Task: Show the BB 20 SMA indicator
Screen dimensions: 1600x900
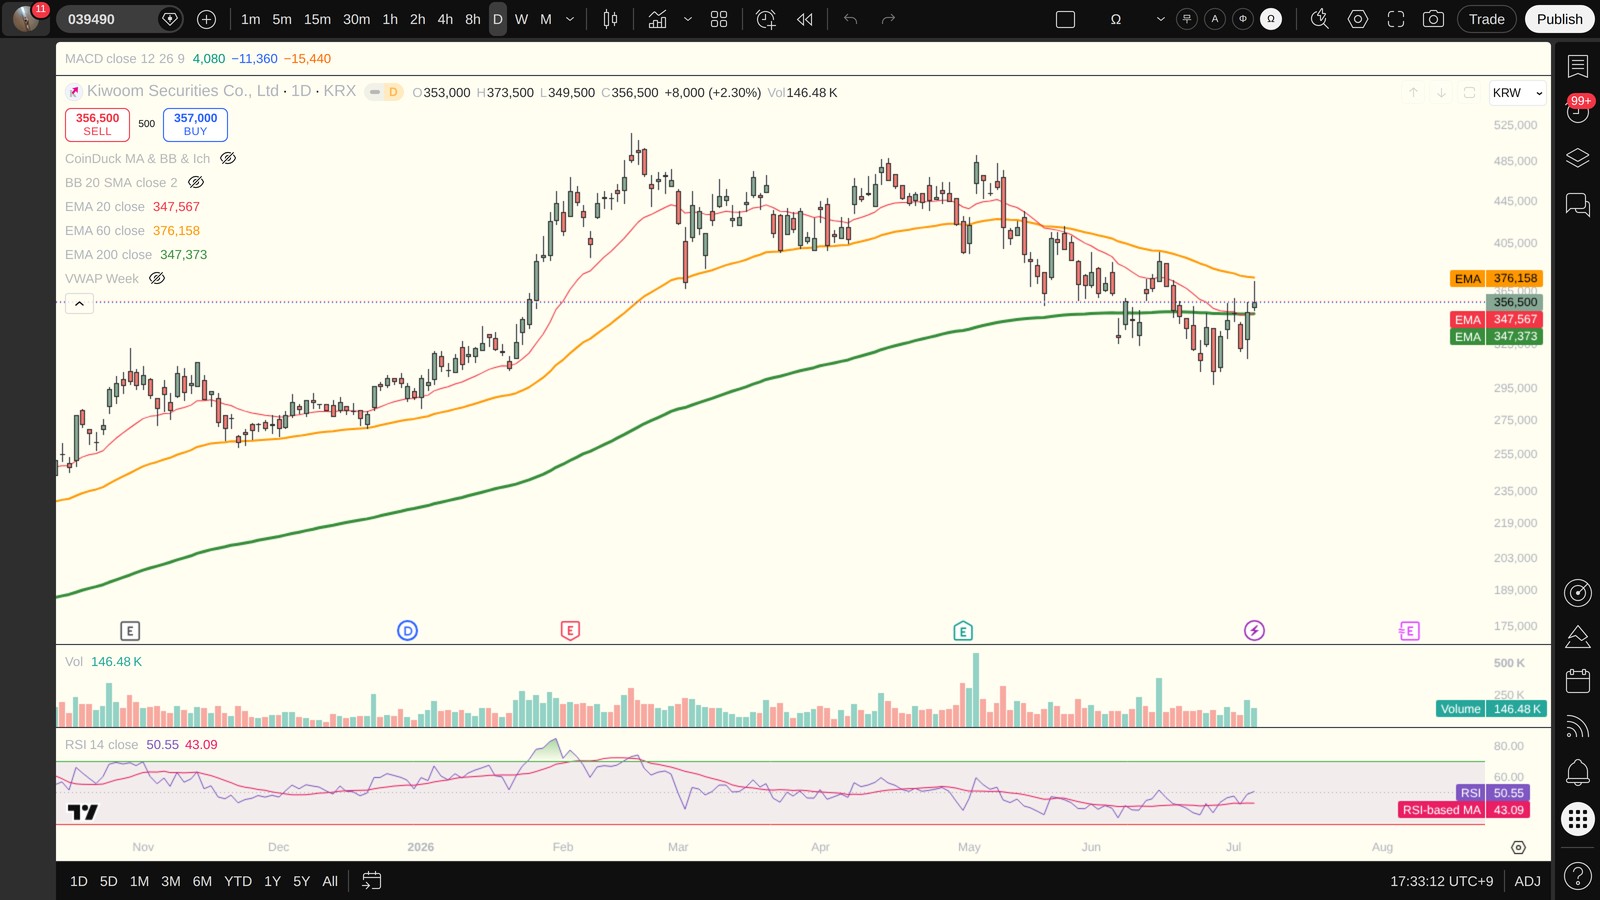Action: click(x=196, y=182)
